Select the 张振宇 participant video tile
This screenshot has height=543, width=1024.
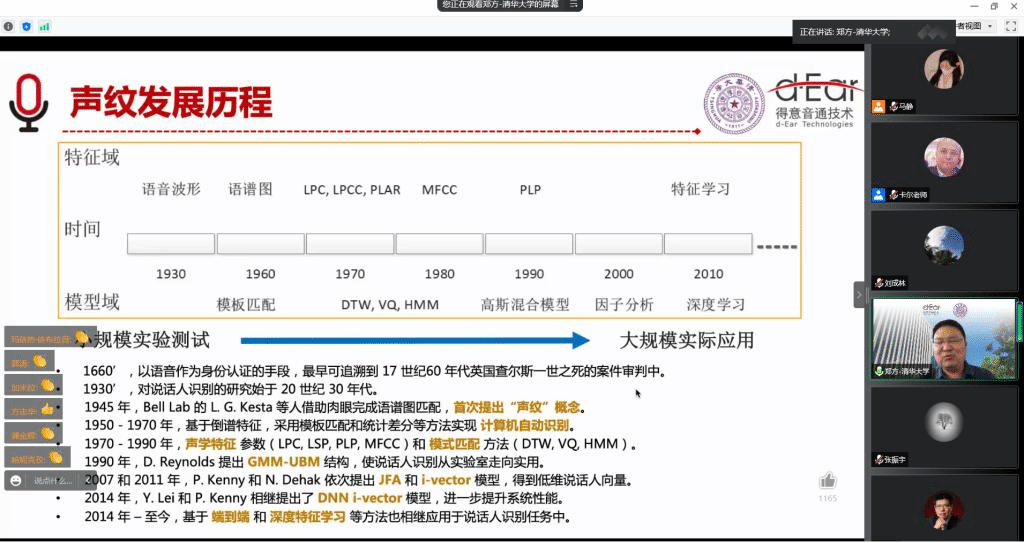point(943,425)
